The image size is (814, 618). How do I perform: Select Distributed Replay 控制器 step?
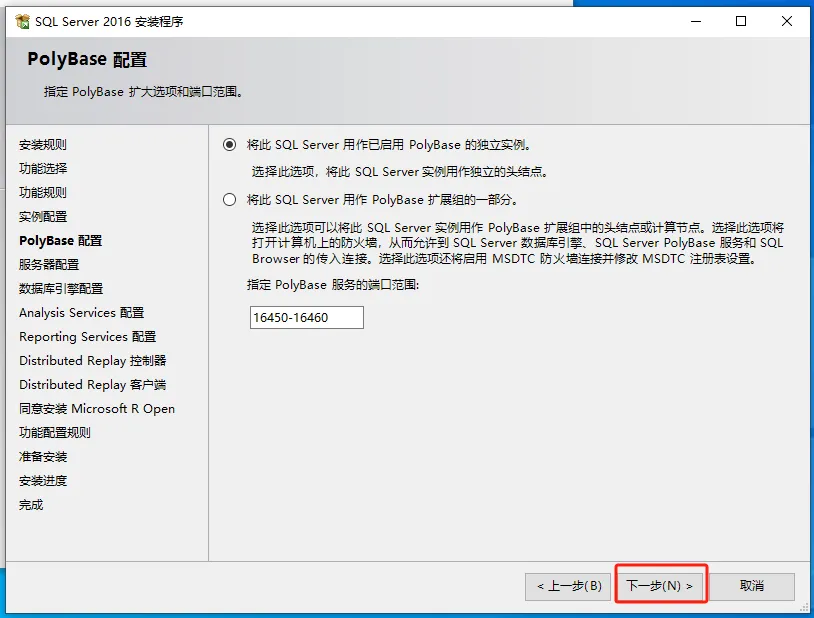(x=93, y=360)
